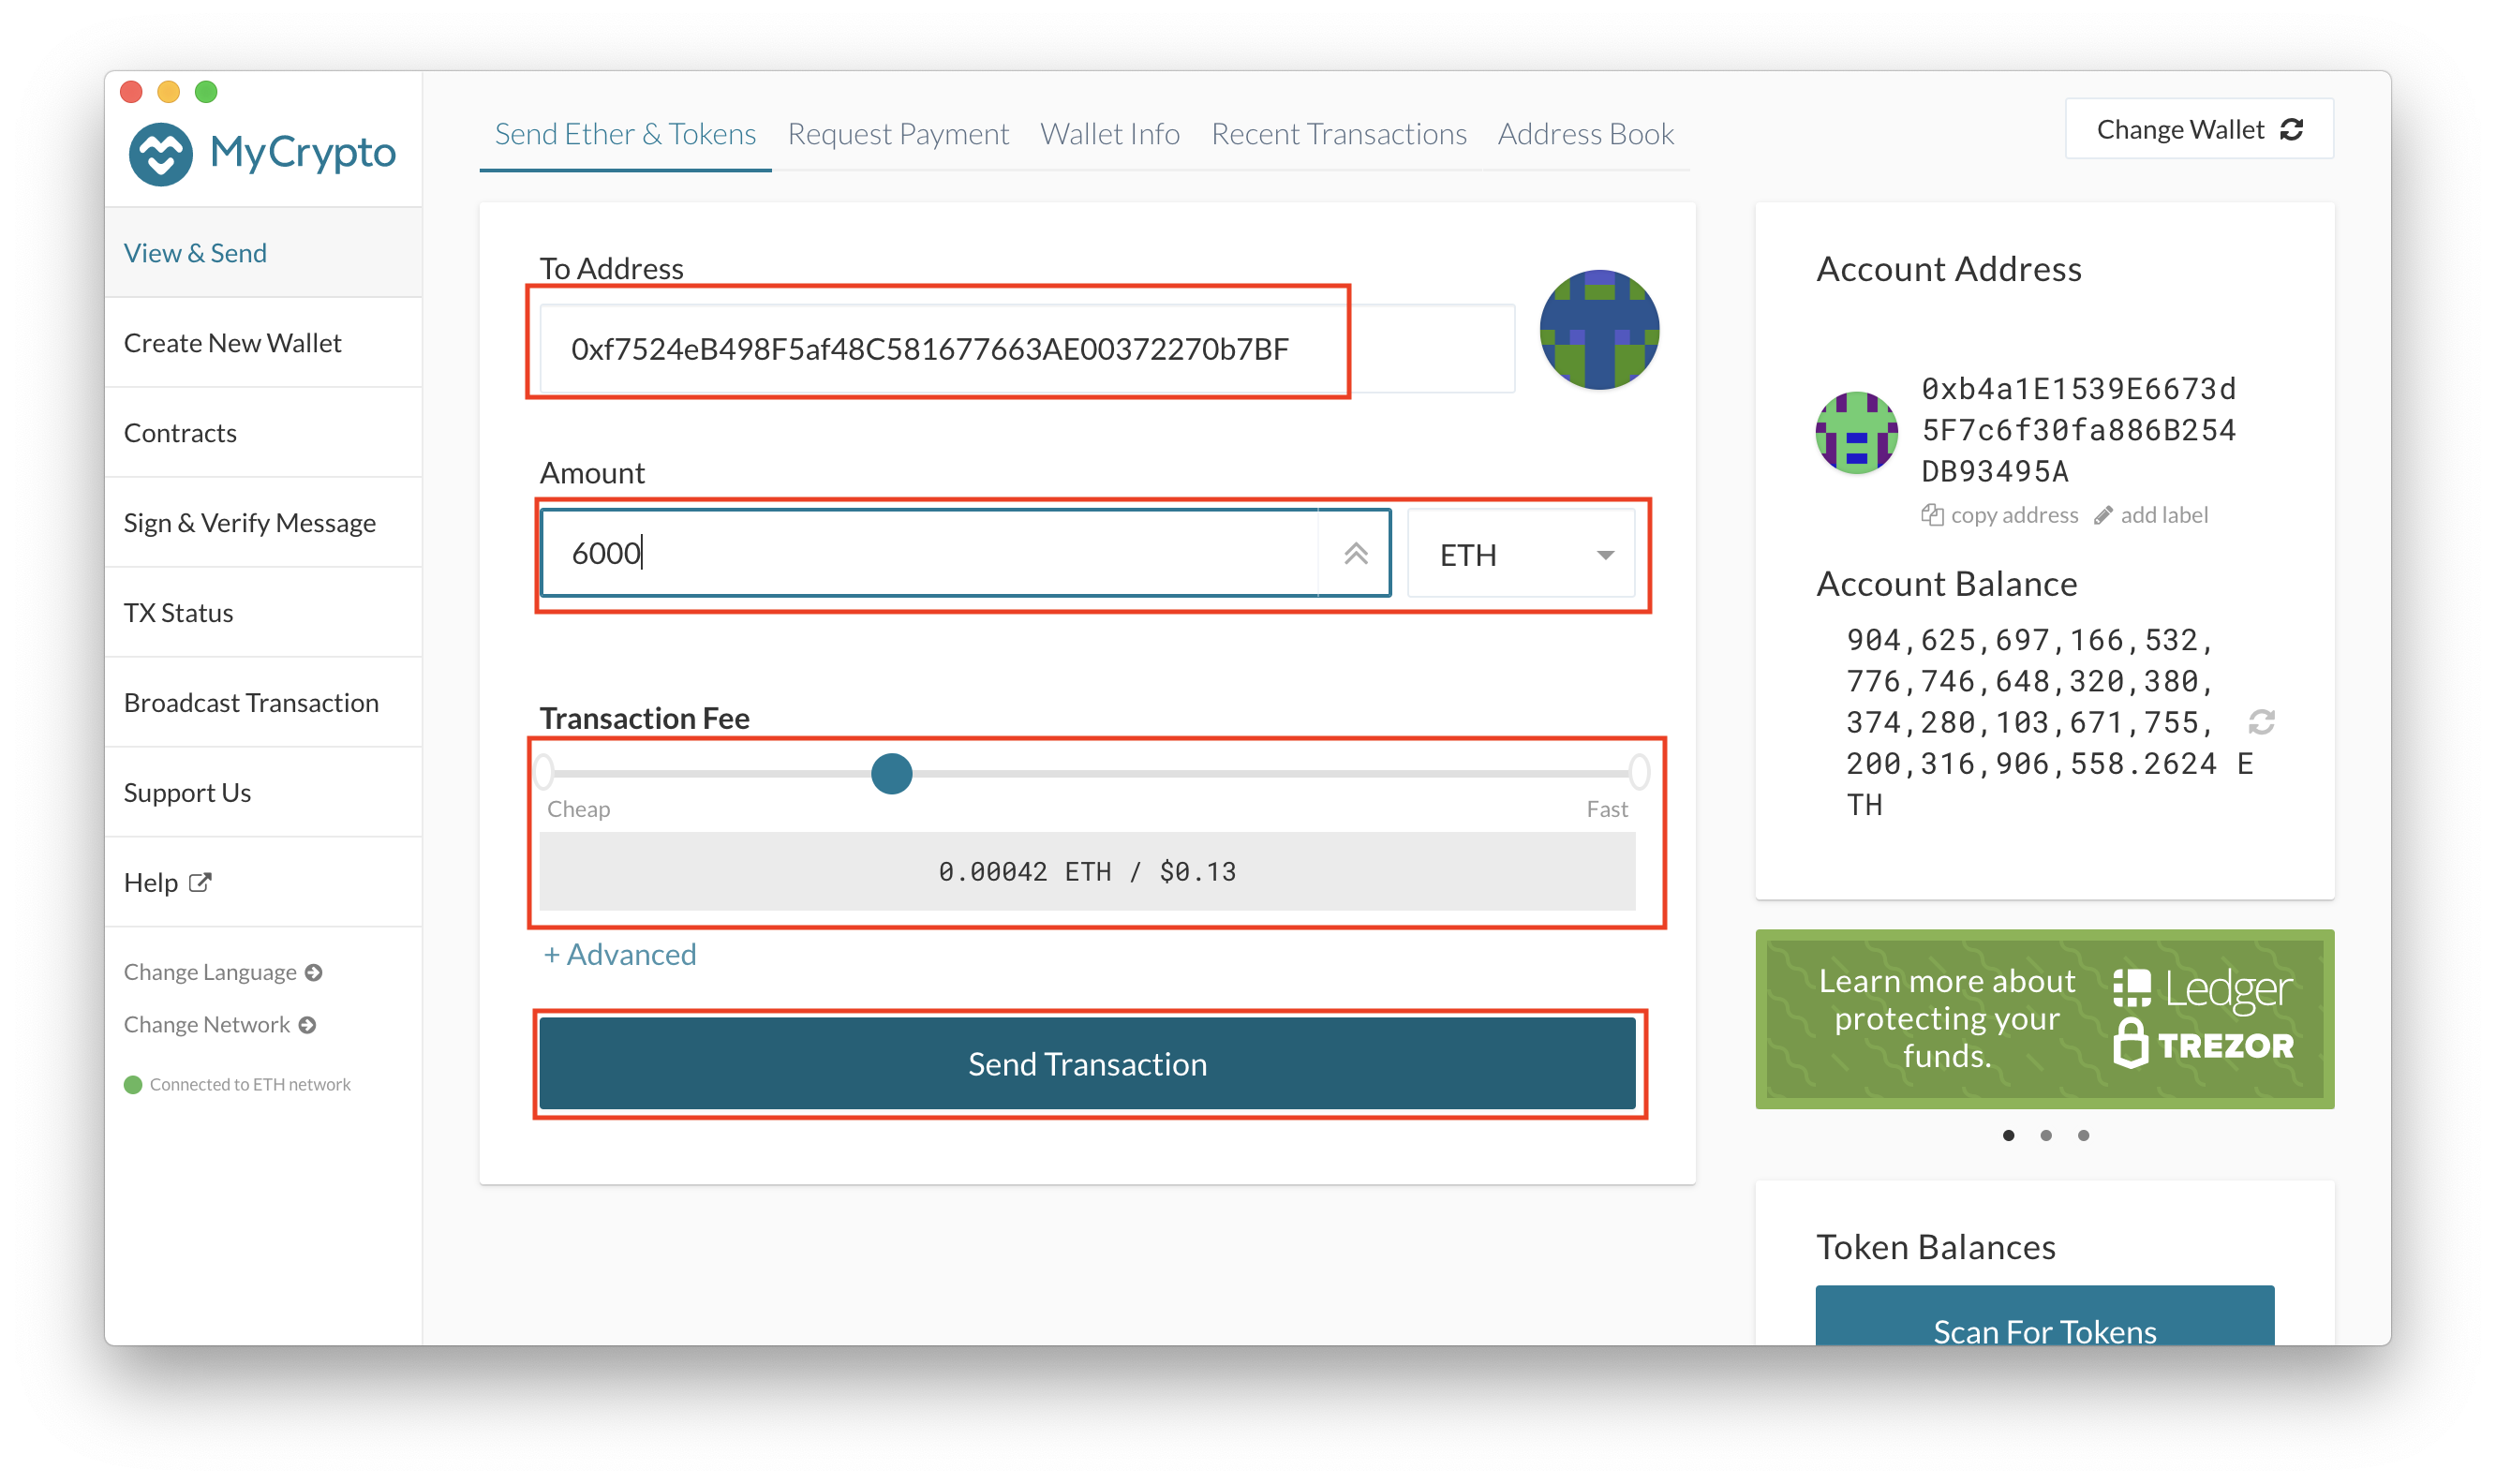Screen dimensions: 2496x1484
Task: Click the recipient address identicon
Action: [x=1598, y=330]
